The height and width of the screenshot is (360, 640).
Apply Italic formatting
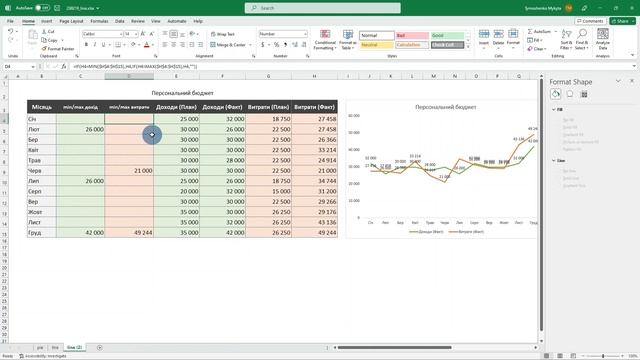tap(95, 44)
